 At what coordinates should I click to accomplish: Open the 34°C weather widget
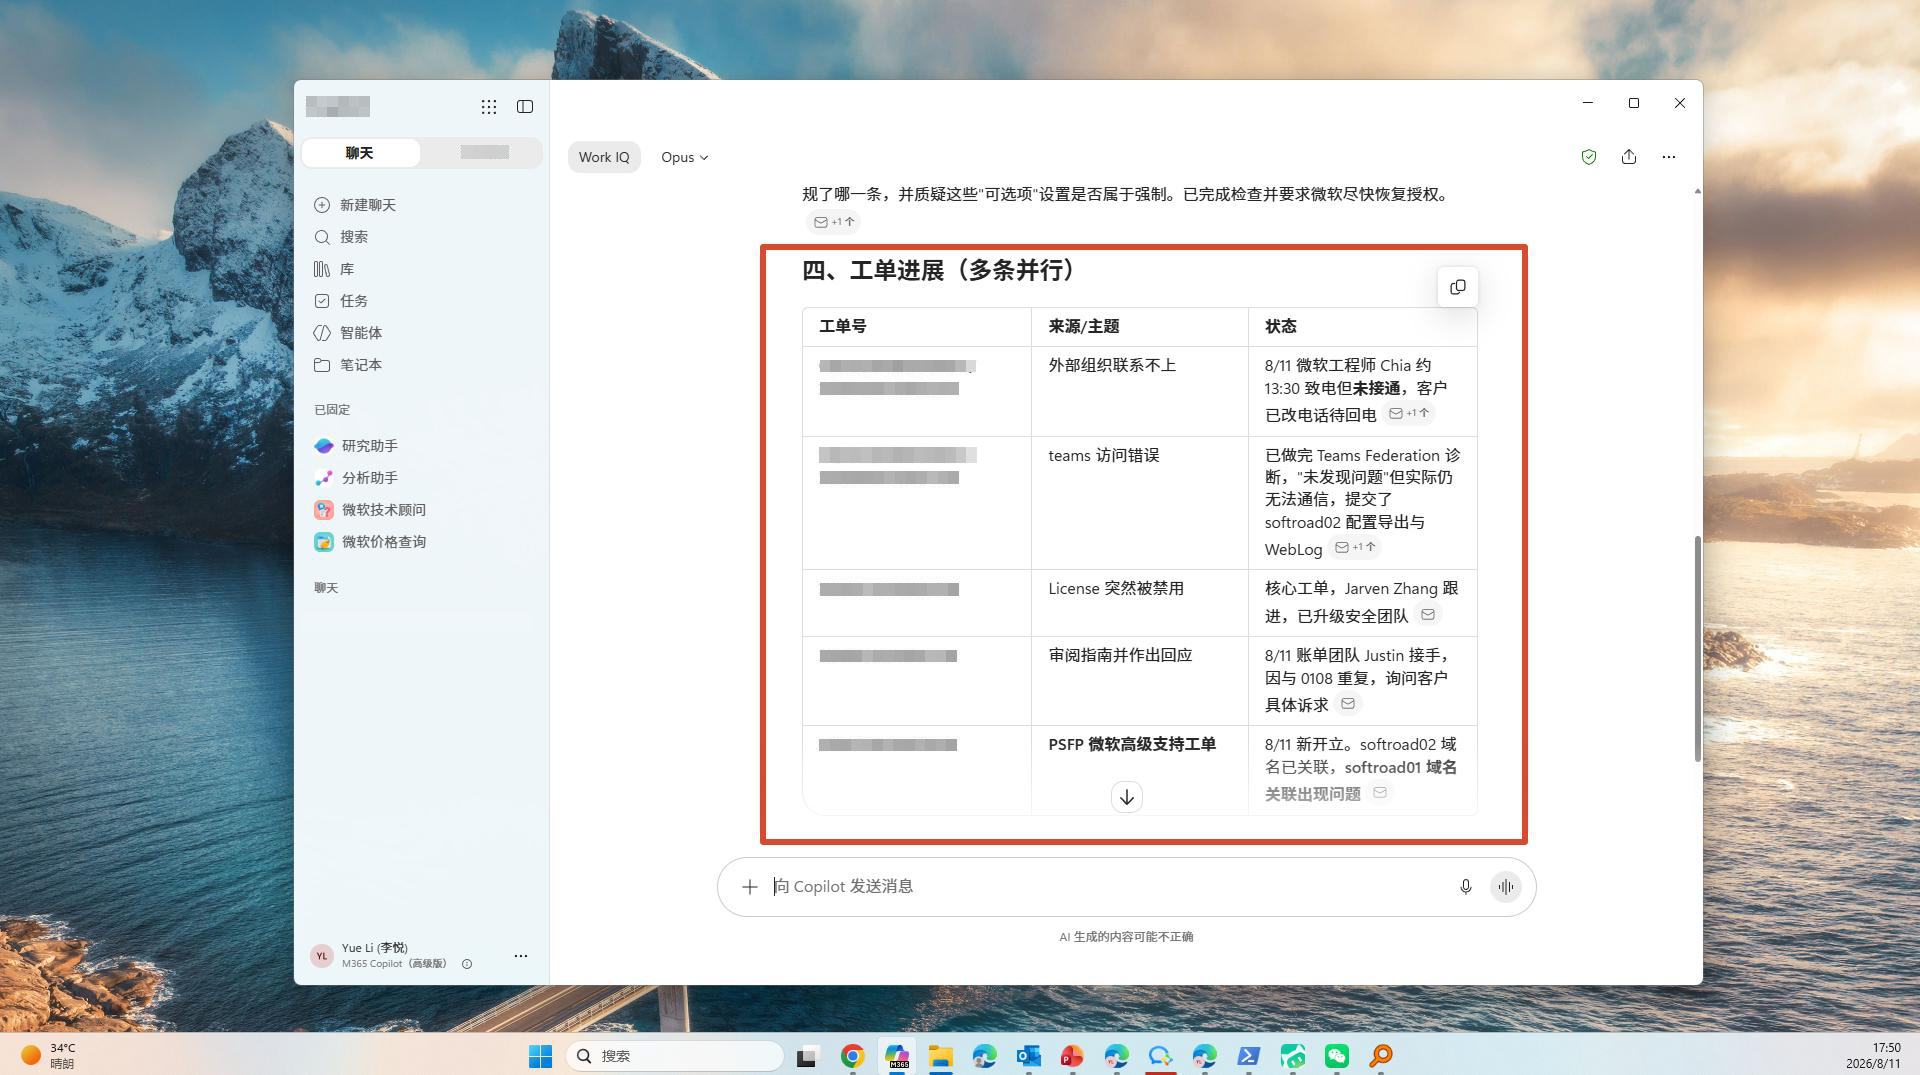[x=48, y=1056]
